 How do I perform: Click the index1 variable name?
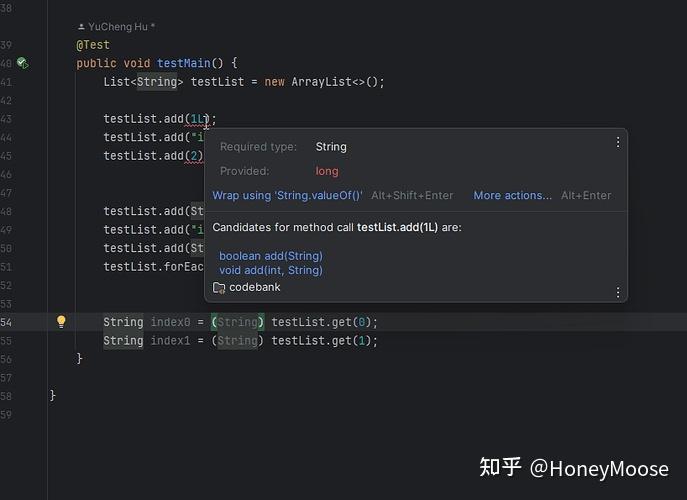coord(170,341)
